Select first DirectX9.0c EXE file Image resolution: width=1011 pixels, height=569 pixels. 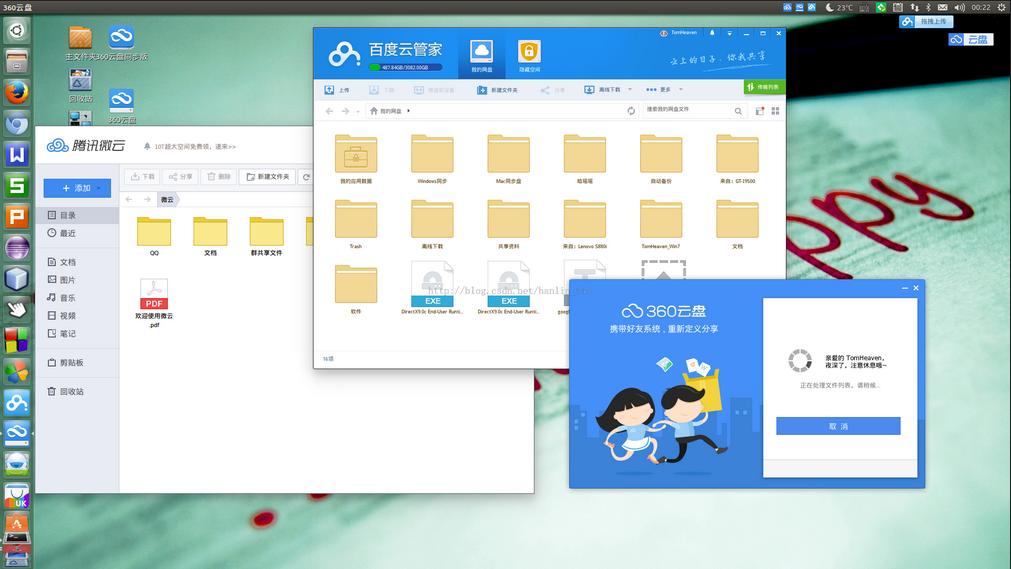(x=432, y=288)
